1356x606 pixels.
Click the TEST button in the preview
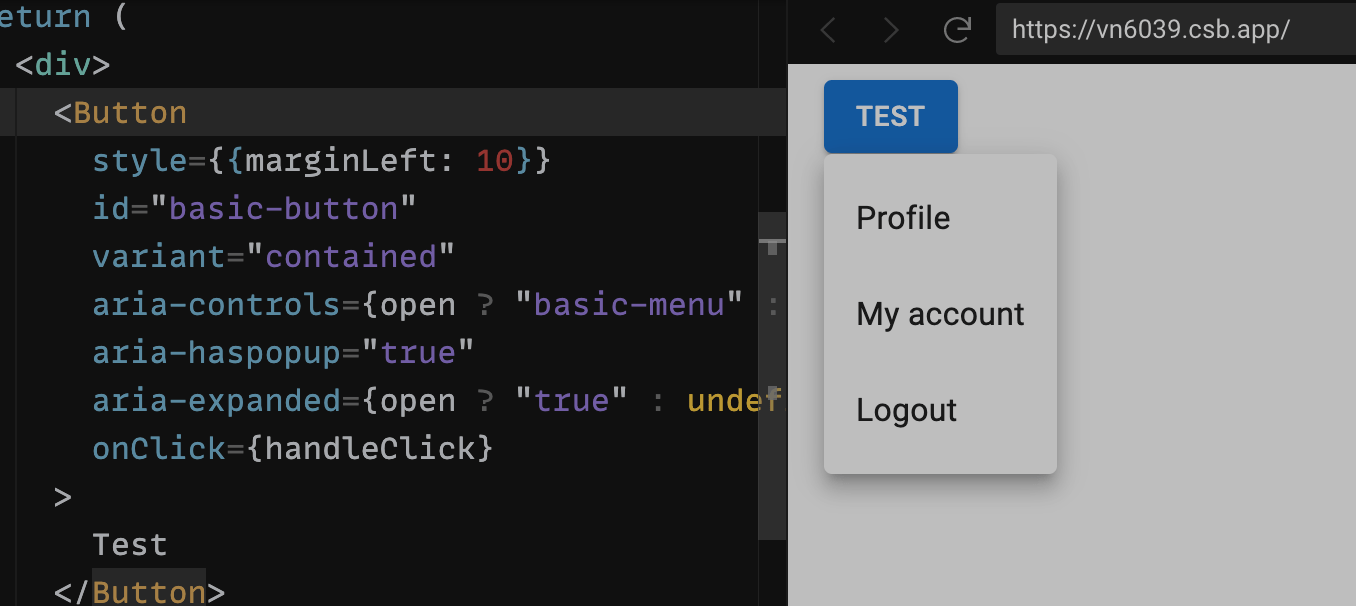pyautogui.click(x=890, y=116)
